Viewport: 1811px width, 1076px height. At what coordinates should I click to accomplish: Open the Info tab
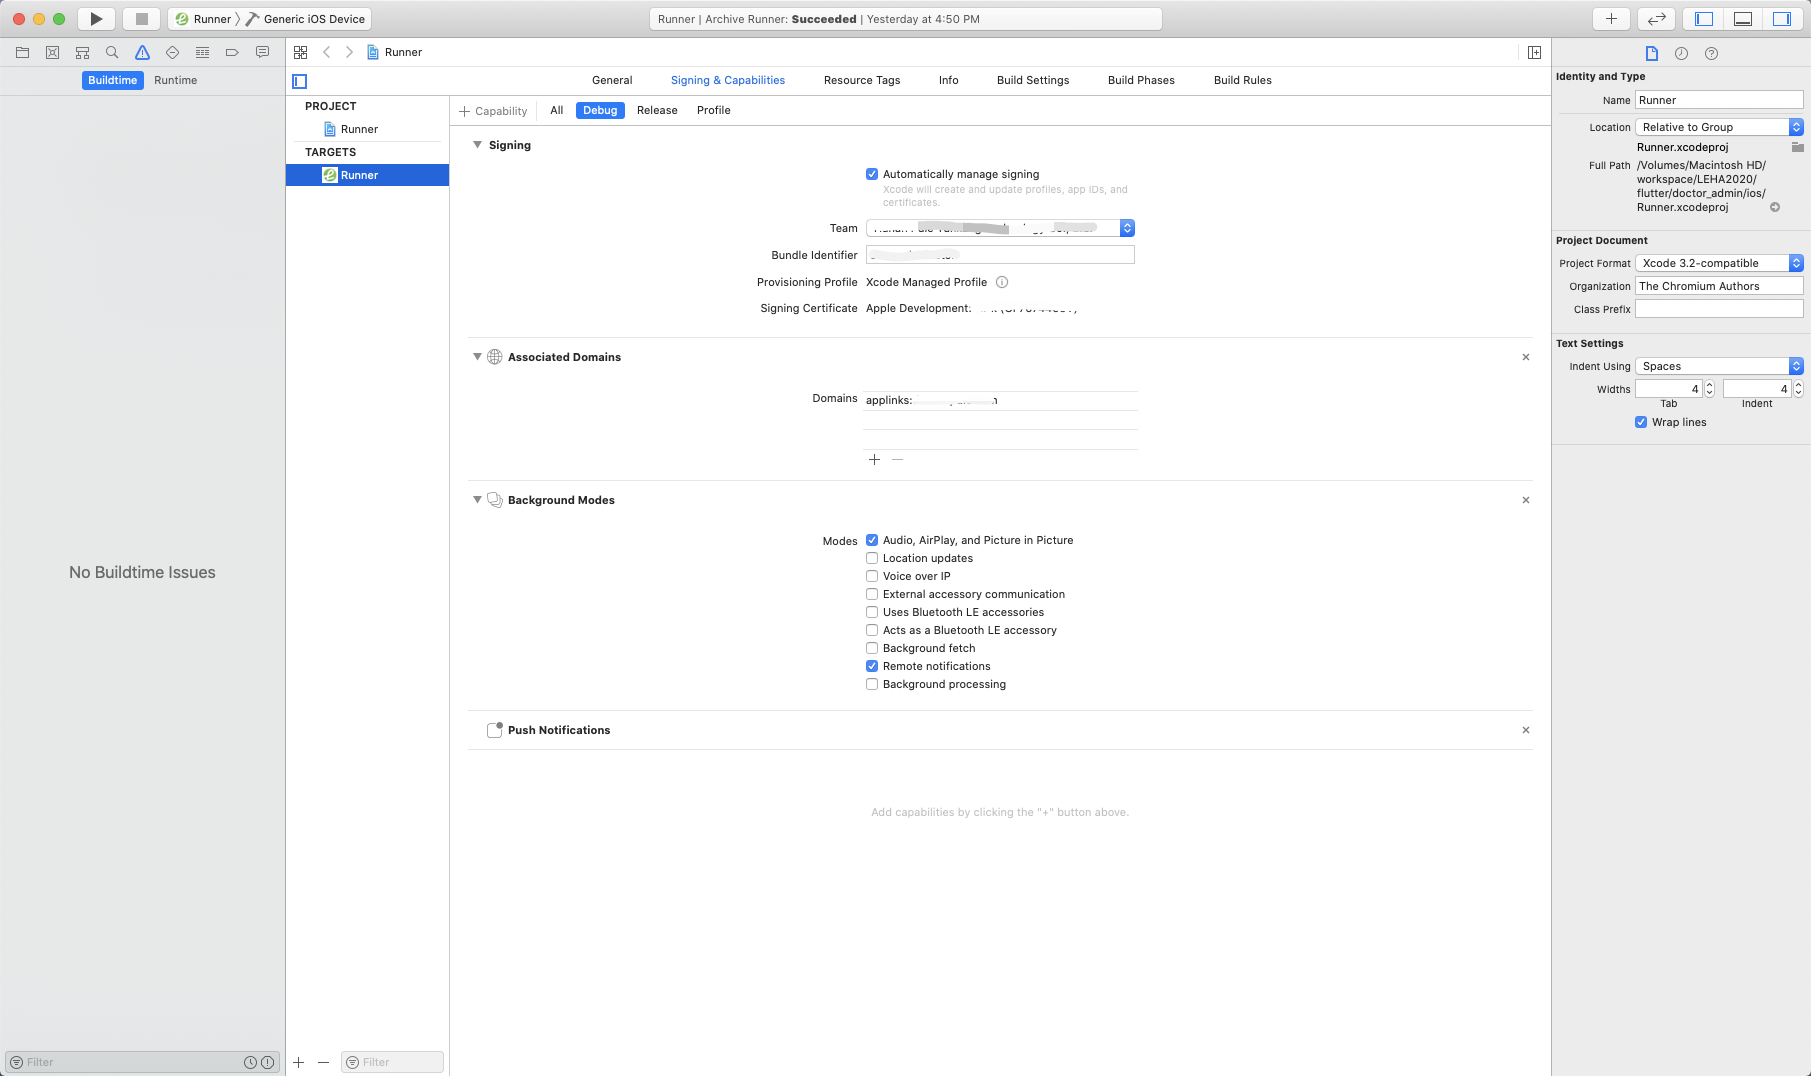(x=949, y=80)
